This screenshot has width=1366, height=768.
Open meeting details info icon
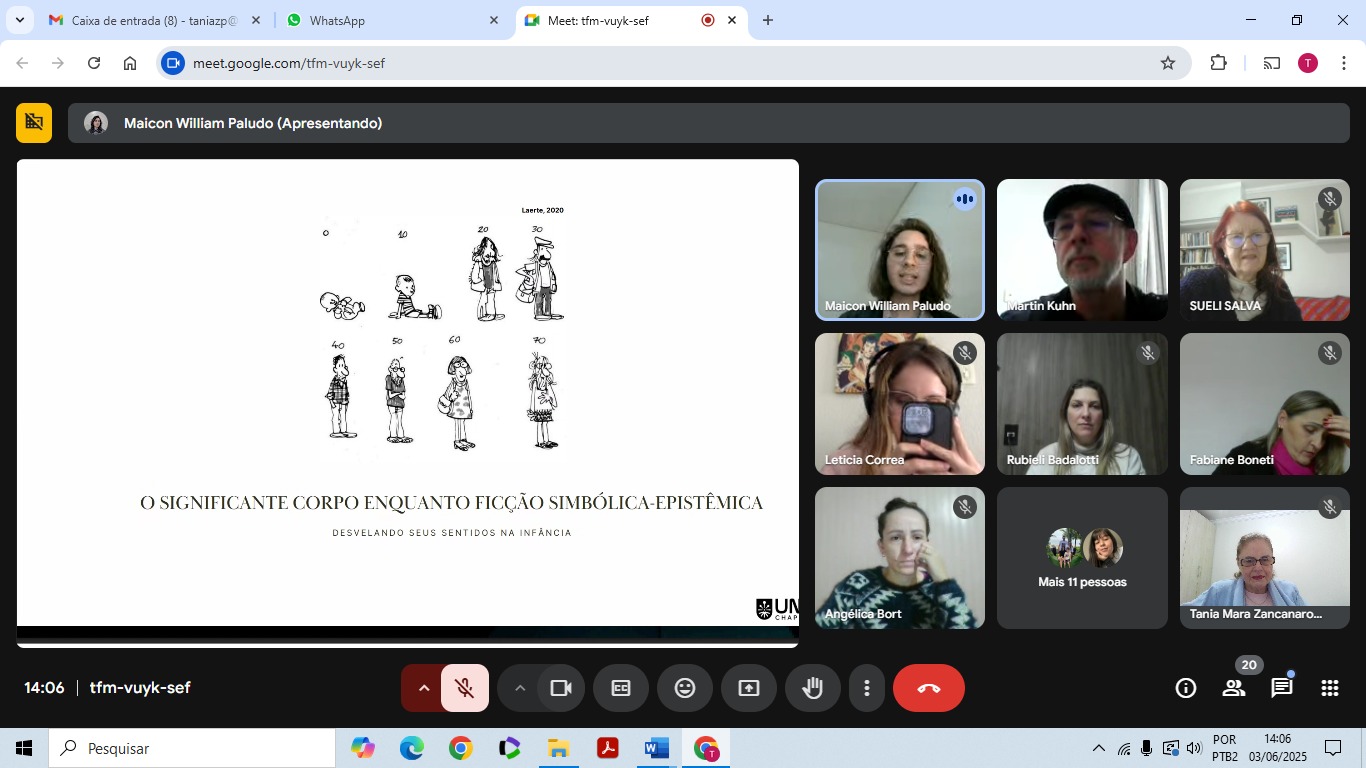coord(1186,688)
